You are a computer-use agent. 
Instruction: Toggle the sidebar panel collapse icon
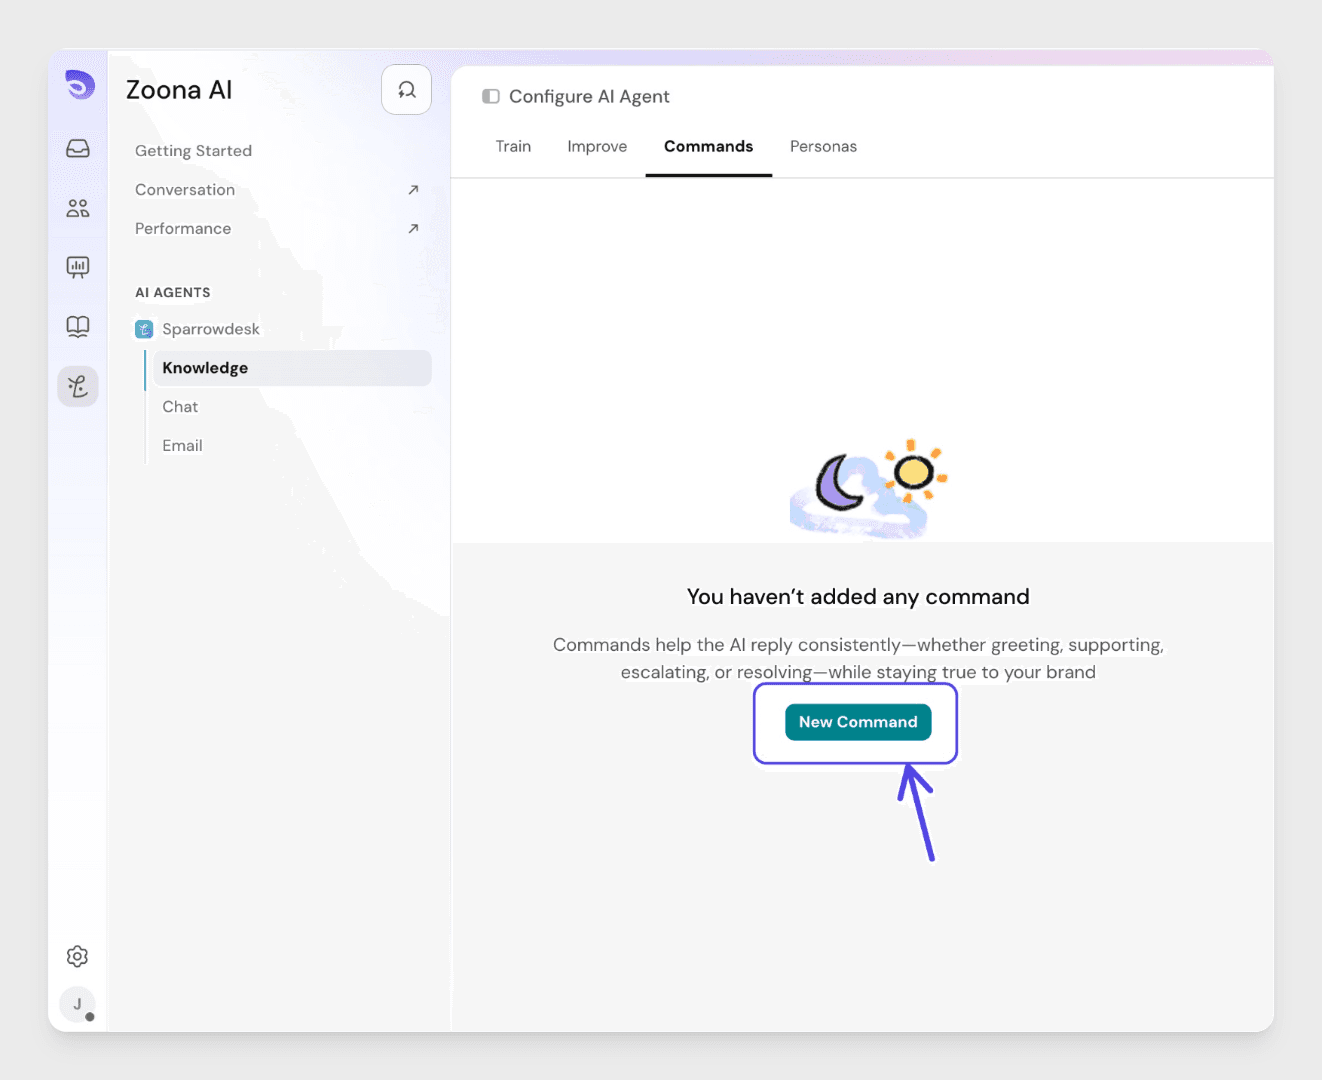click(x=491, y=97)
